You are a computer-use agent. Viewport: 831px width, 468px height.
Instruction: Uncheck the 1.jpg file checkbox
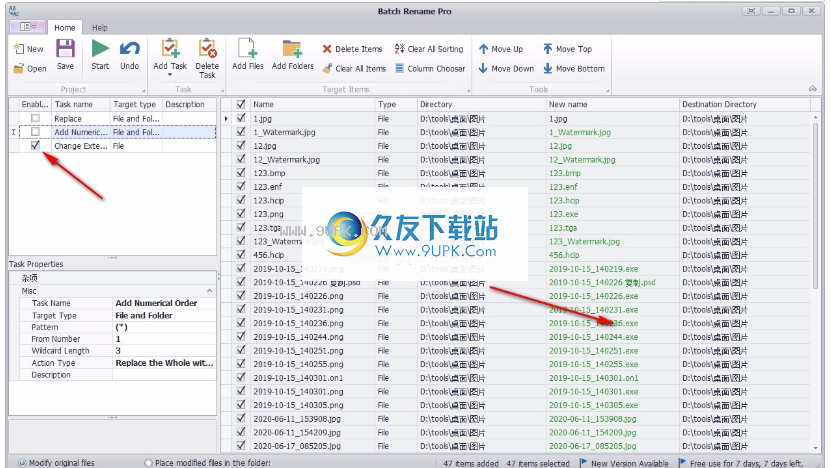pyautogui.click(x=241, y=118)
